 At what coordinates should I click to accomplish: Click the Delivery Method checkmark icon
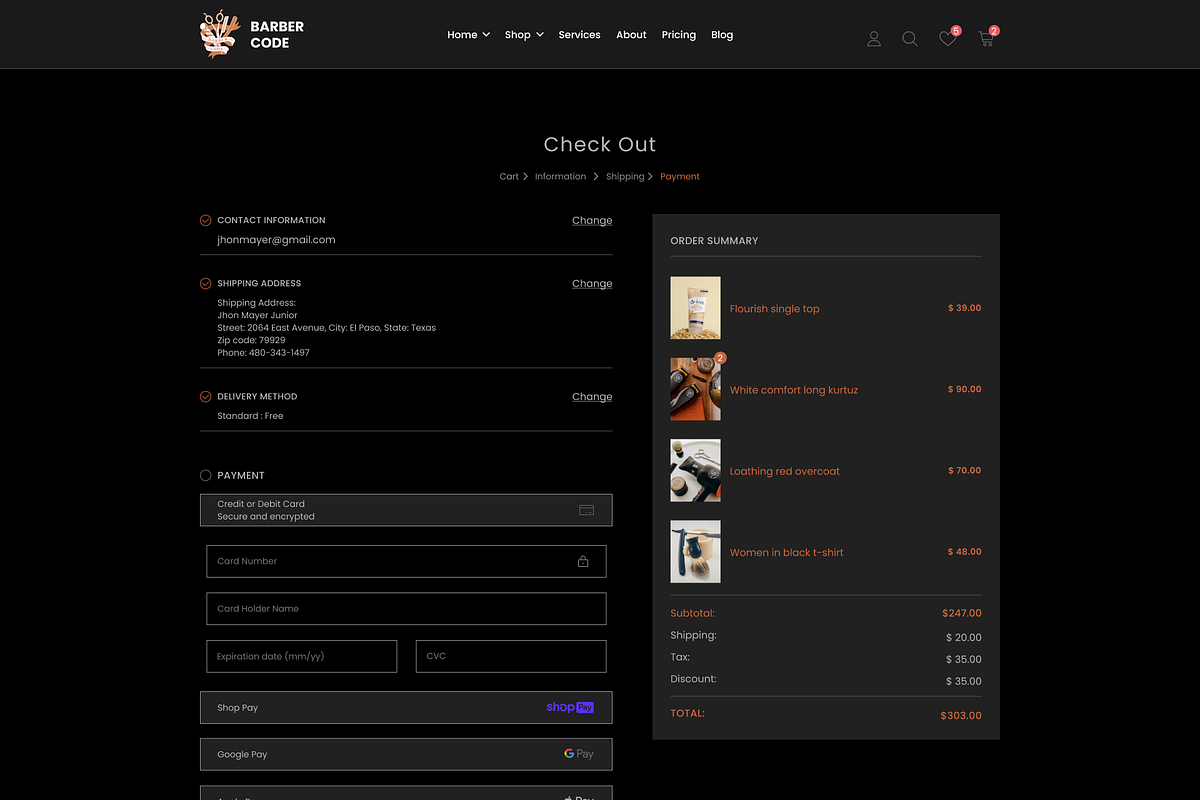pos(206,396)
